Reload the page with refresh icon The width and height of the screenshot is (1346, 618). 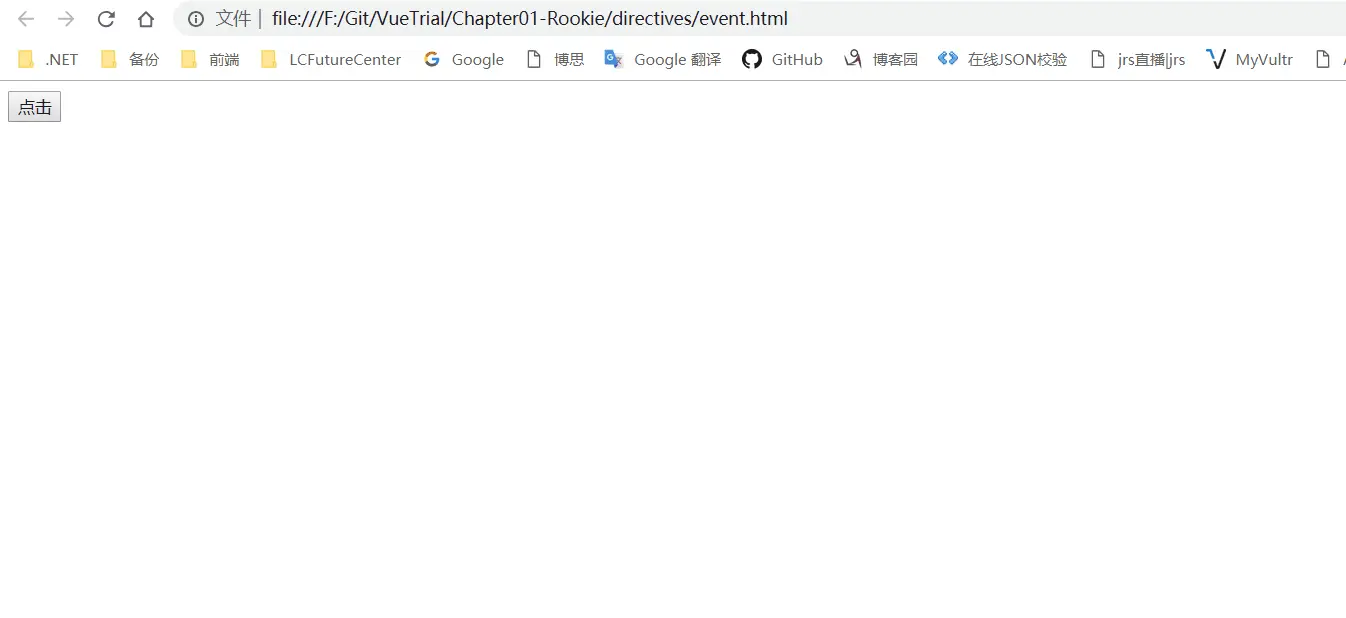pos(106,19)
